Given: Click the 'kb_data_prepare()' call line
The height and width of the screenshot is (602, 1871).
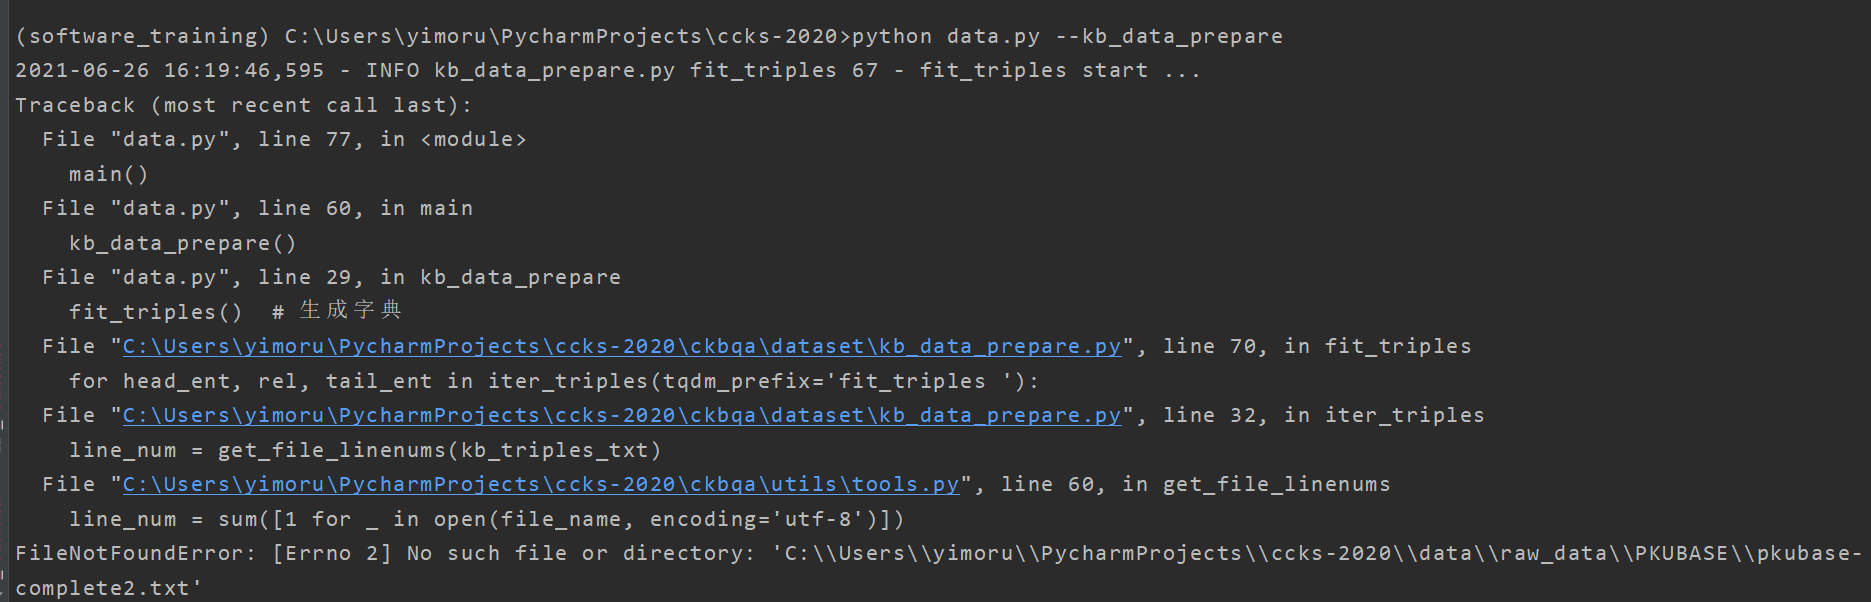Looking at the screenshot, I should pos(182,243).
